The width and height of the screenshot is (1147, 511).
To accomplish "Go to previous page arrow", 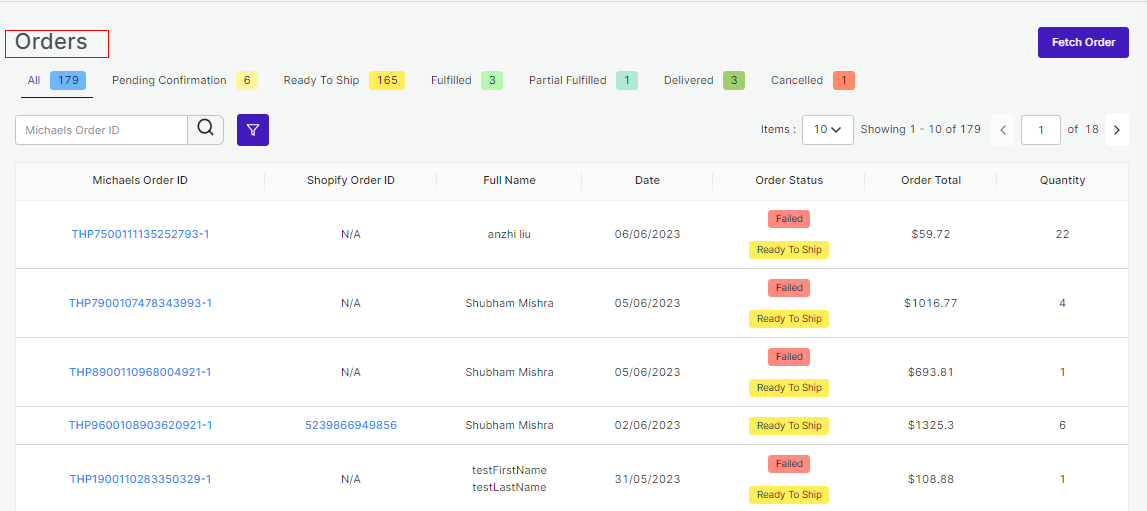I will pos(1003,130).
